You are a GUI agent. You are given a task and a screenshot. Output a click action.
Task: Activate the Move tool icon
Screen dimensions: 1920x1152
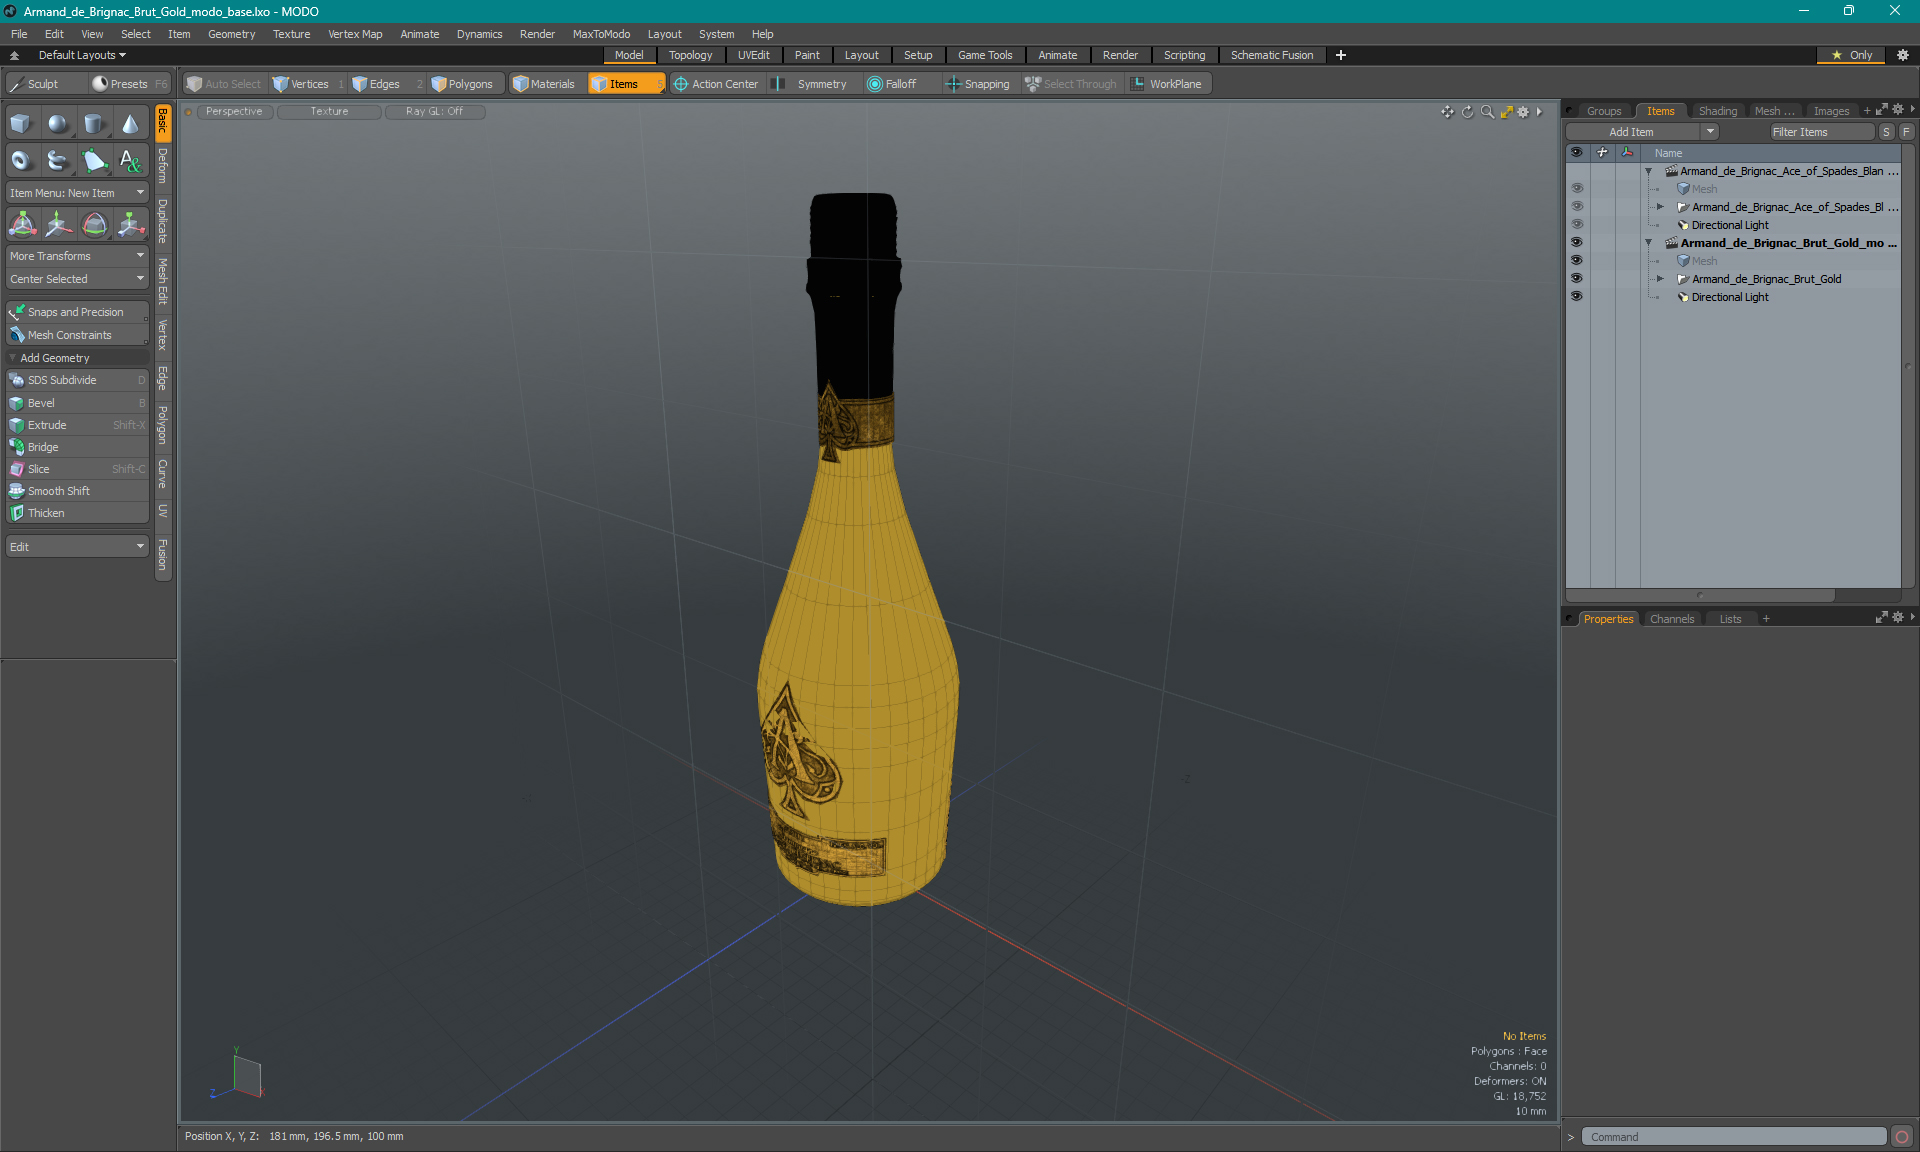pos(58,224)
